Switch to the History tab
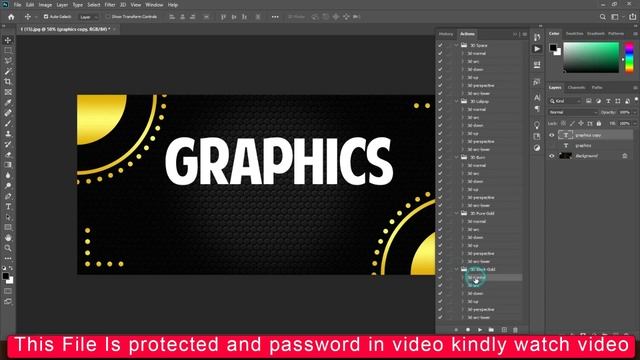This screenshot has width=640, height=360. click(446, 34)
